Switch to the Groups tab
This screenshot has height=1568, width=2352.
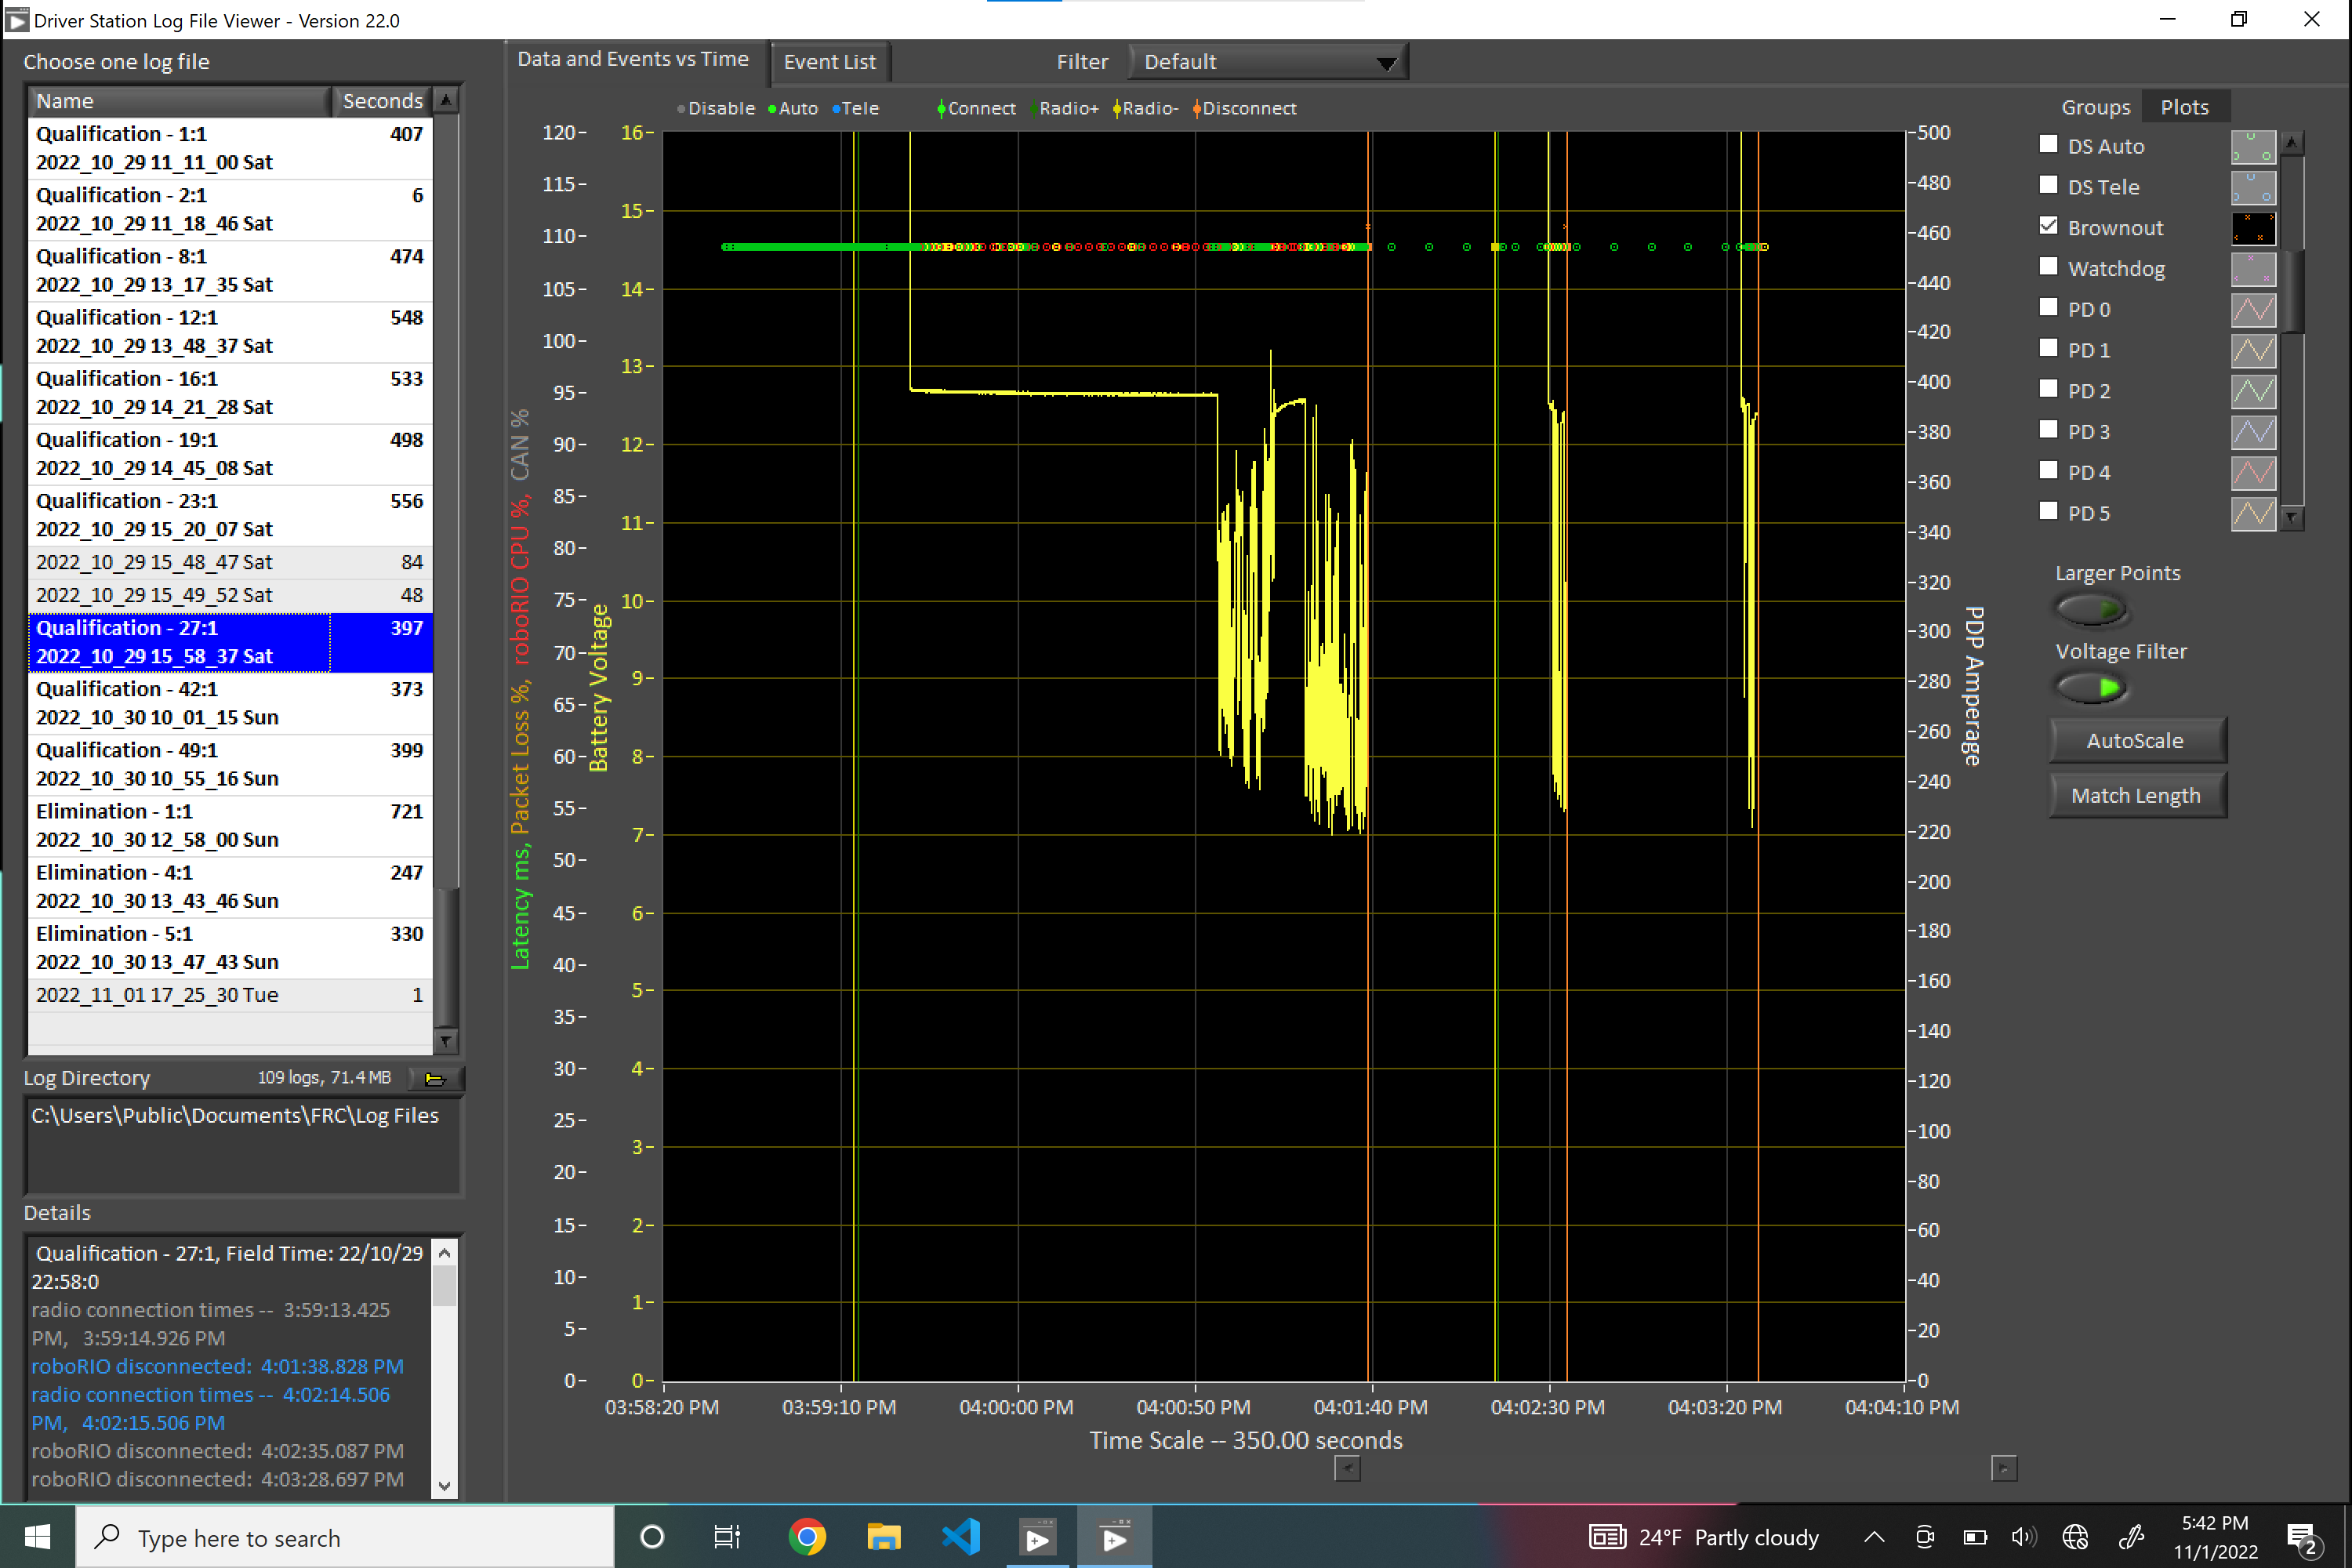[x=2095, y=107]
